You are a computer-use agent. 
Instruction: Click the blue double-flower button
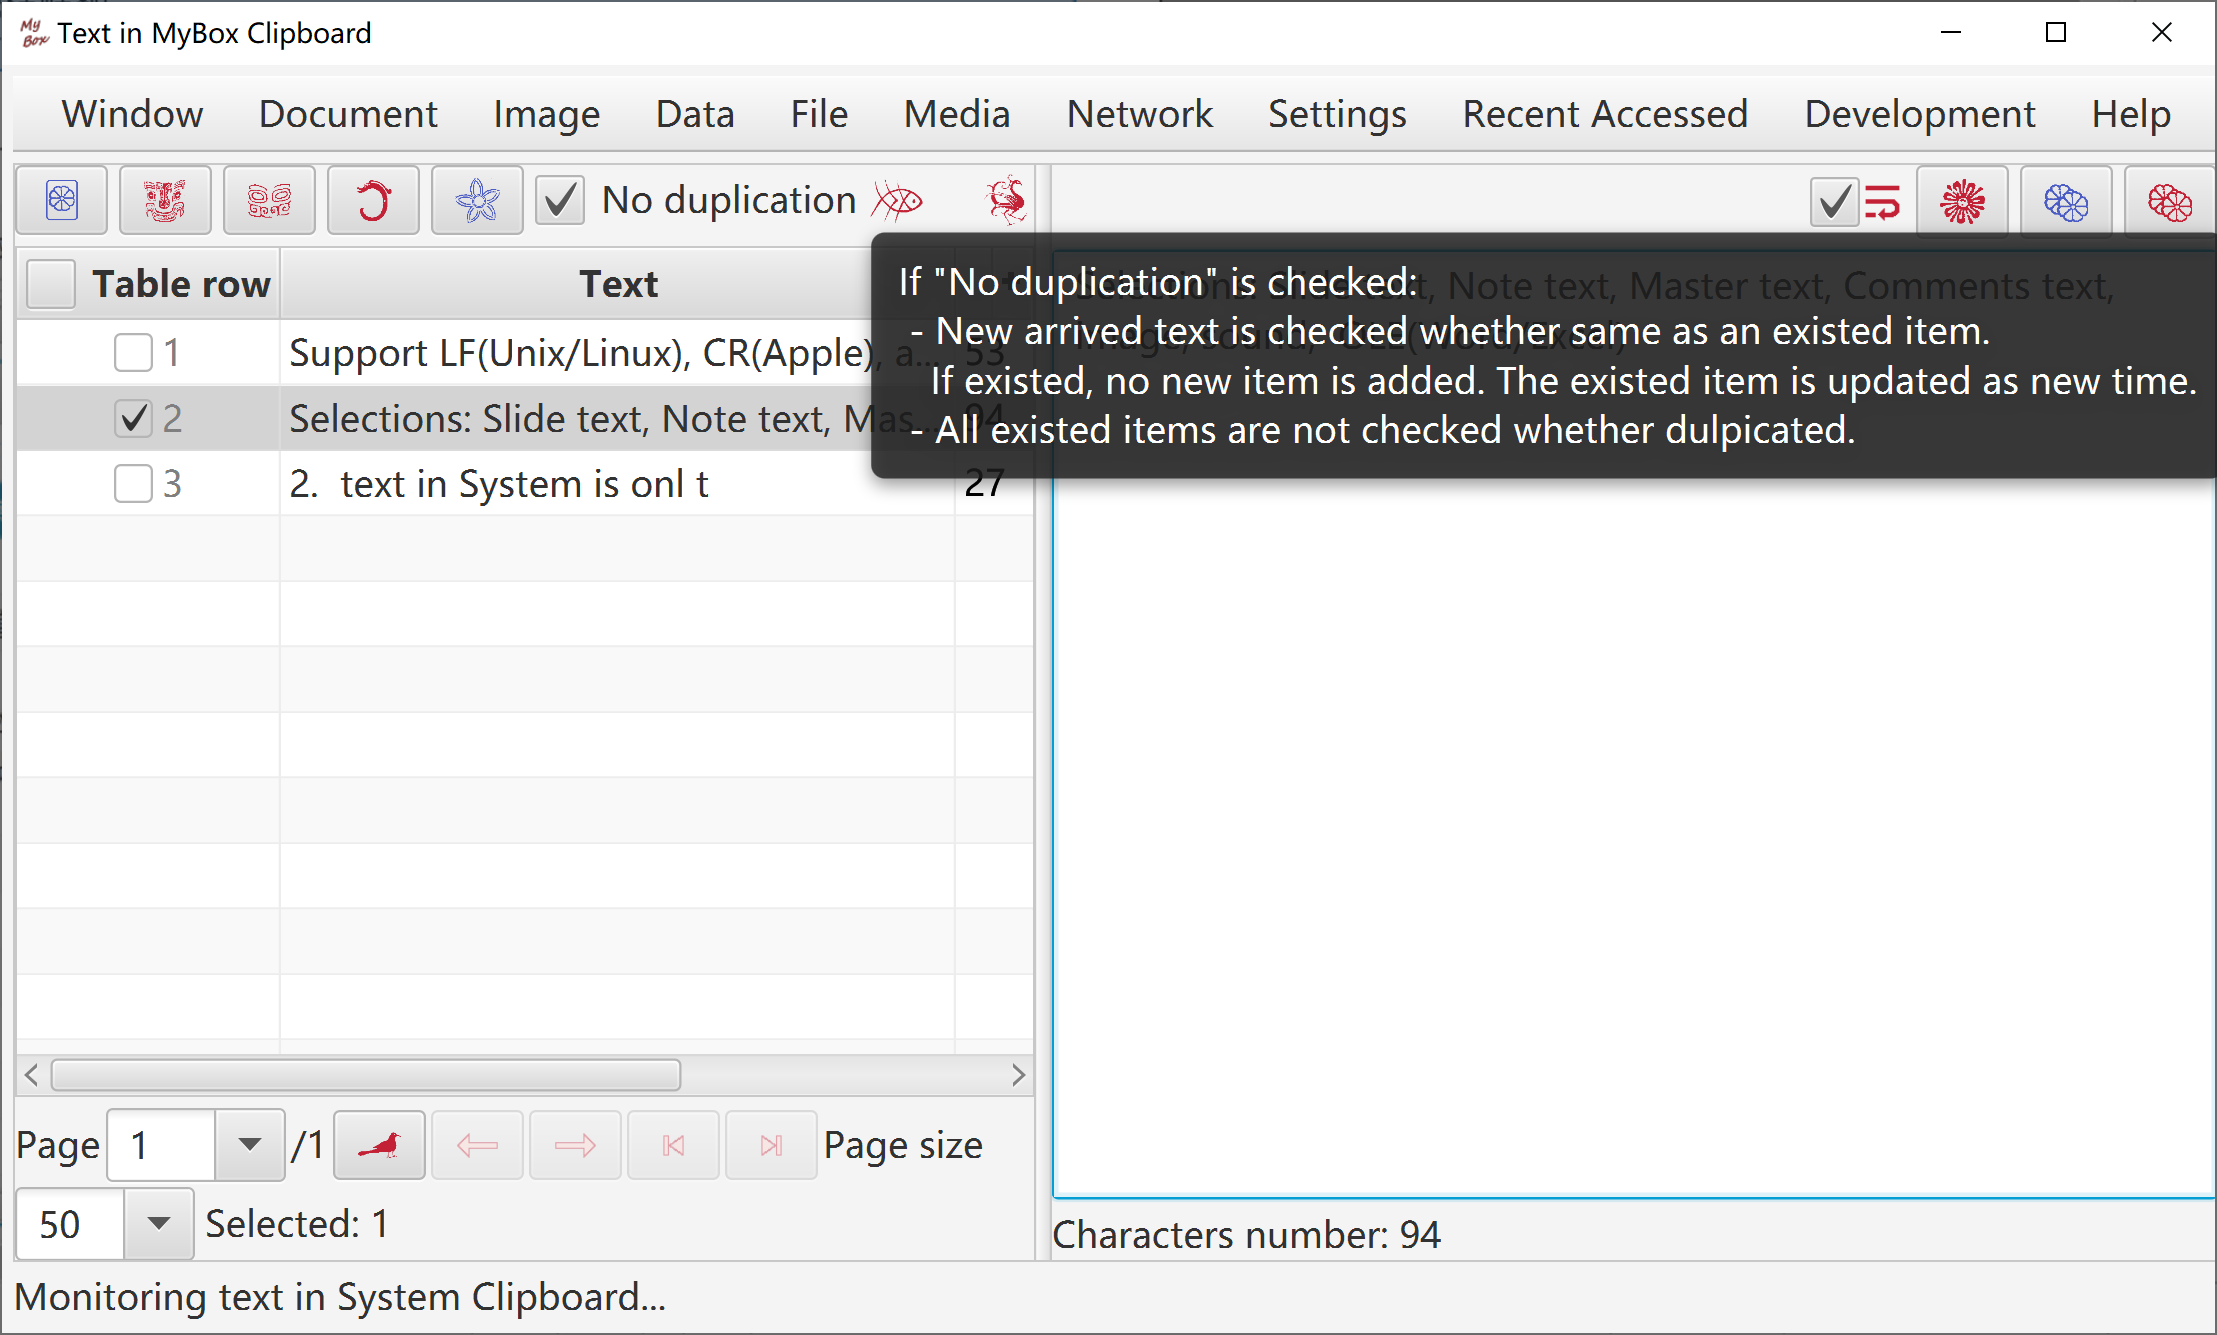coord(2066,202)
